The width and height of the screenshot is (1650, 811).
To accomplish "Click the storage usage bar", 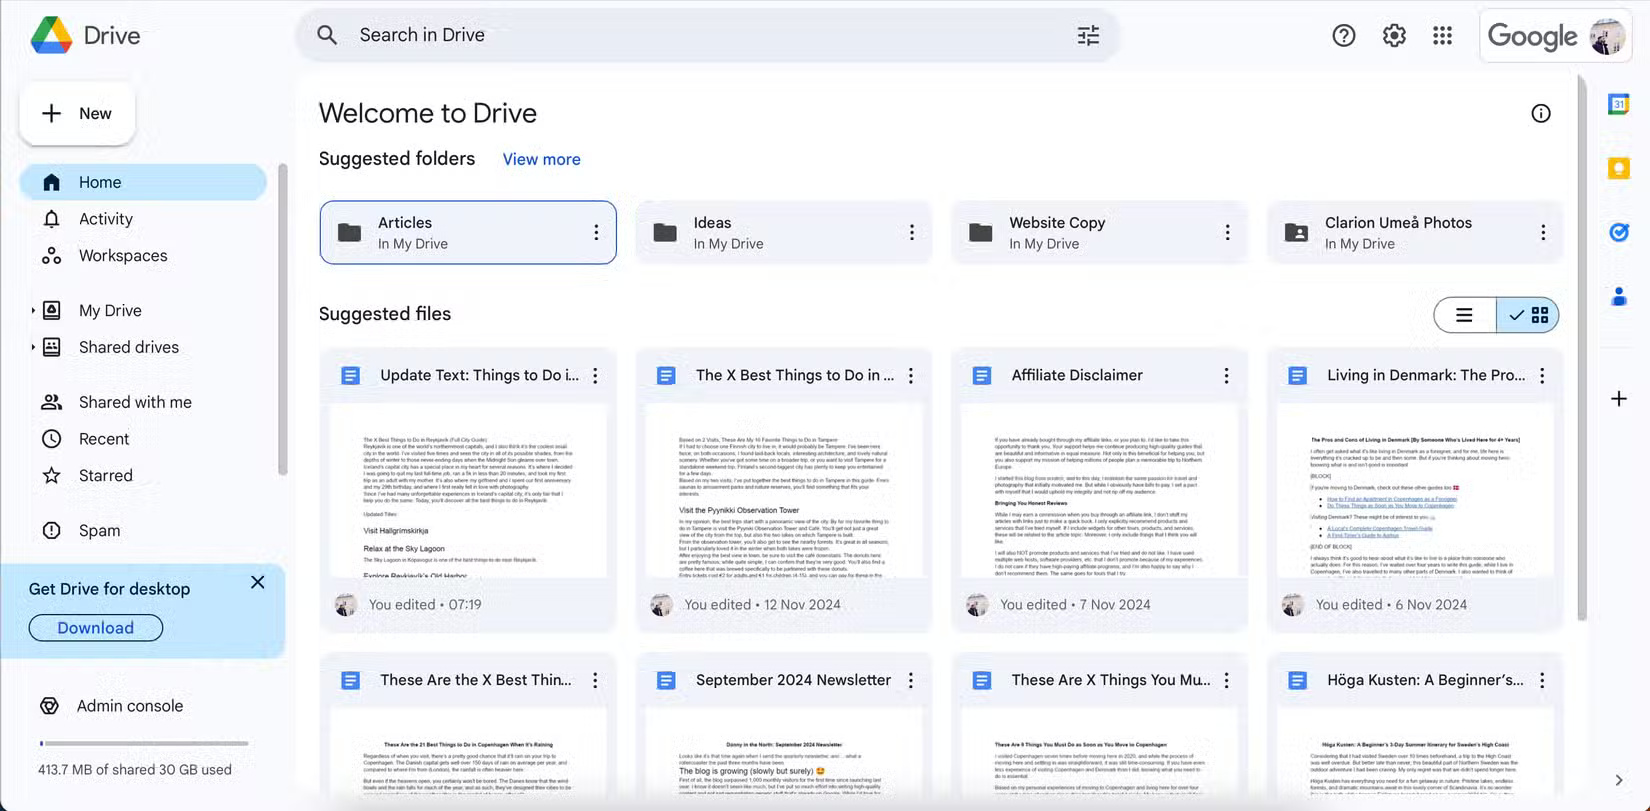I will tap(144, 744).
